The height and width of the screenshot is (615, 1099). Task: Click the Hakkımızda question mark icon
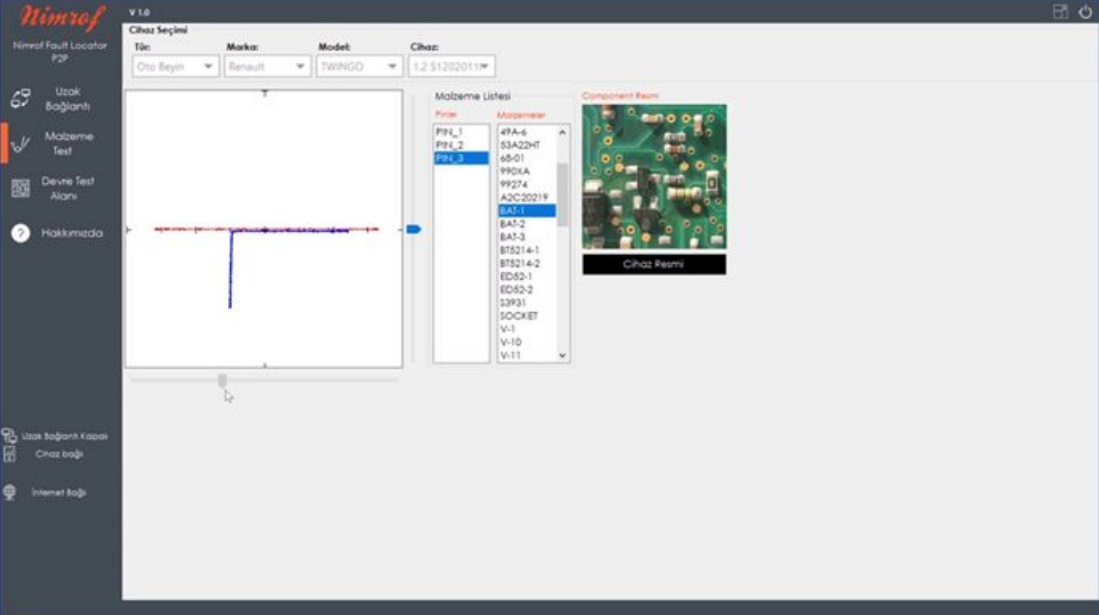(20, 234)
